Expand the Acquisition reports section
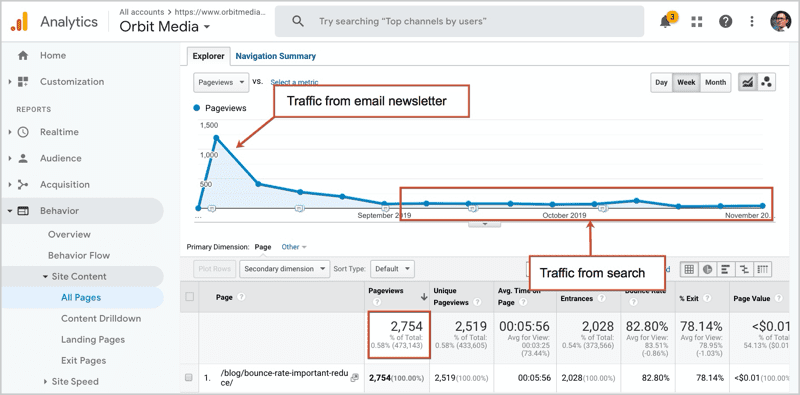The height and width of the screenshot is (395, 800). pyautogui.click(x=9, y=185)
